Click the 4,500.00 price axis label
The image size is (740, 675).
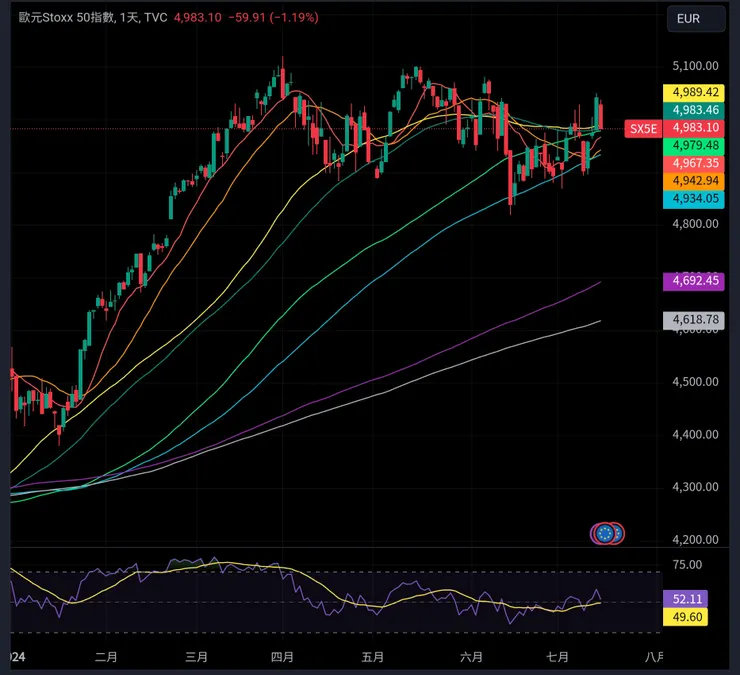(x=695, y=382)
